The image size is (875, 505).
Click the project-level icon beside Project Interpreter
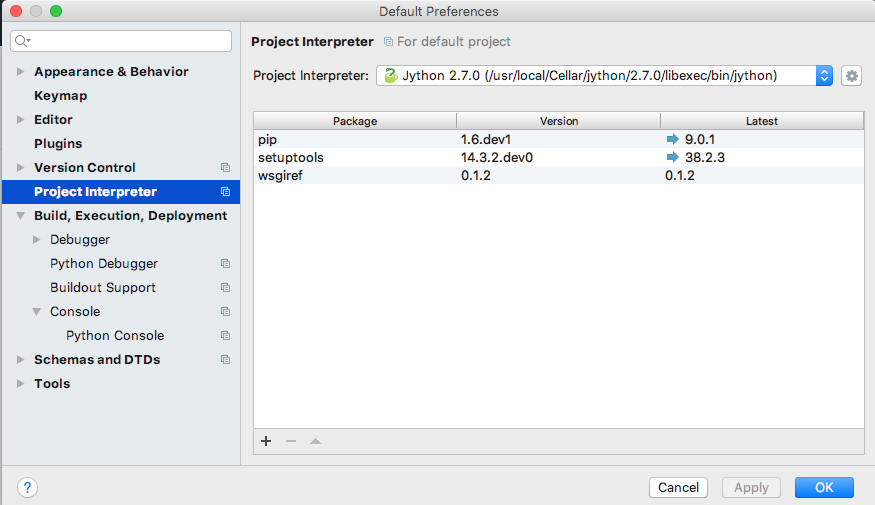(x=225, y=191)
